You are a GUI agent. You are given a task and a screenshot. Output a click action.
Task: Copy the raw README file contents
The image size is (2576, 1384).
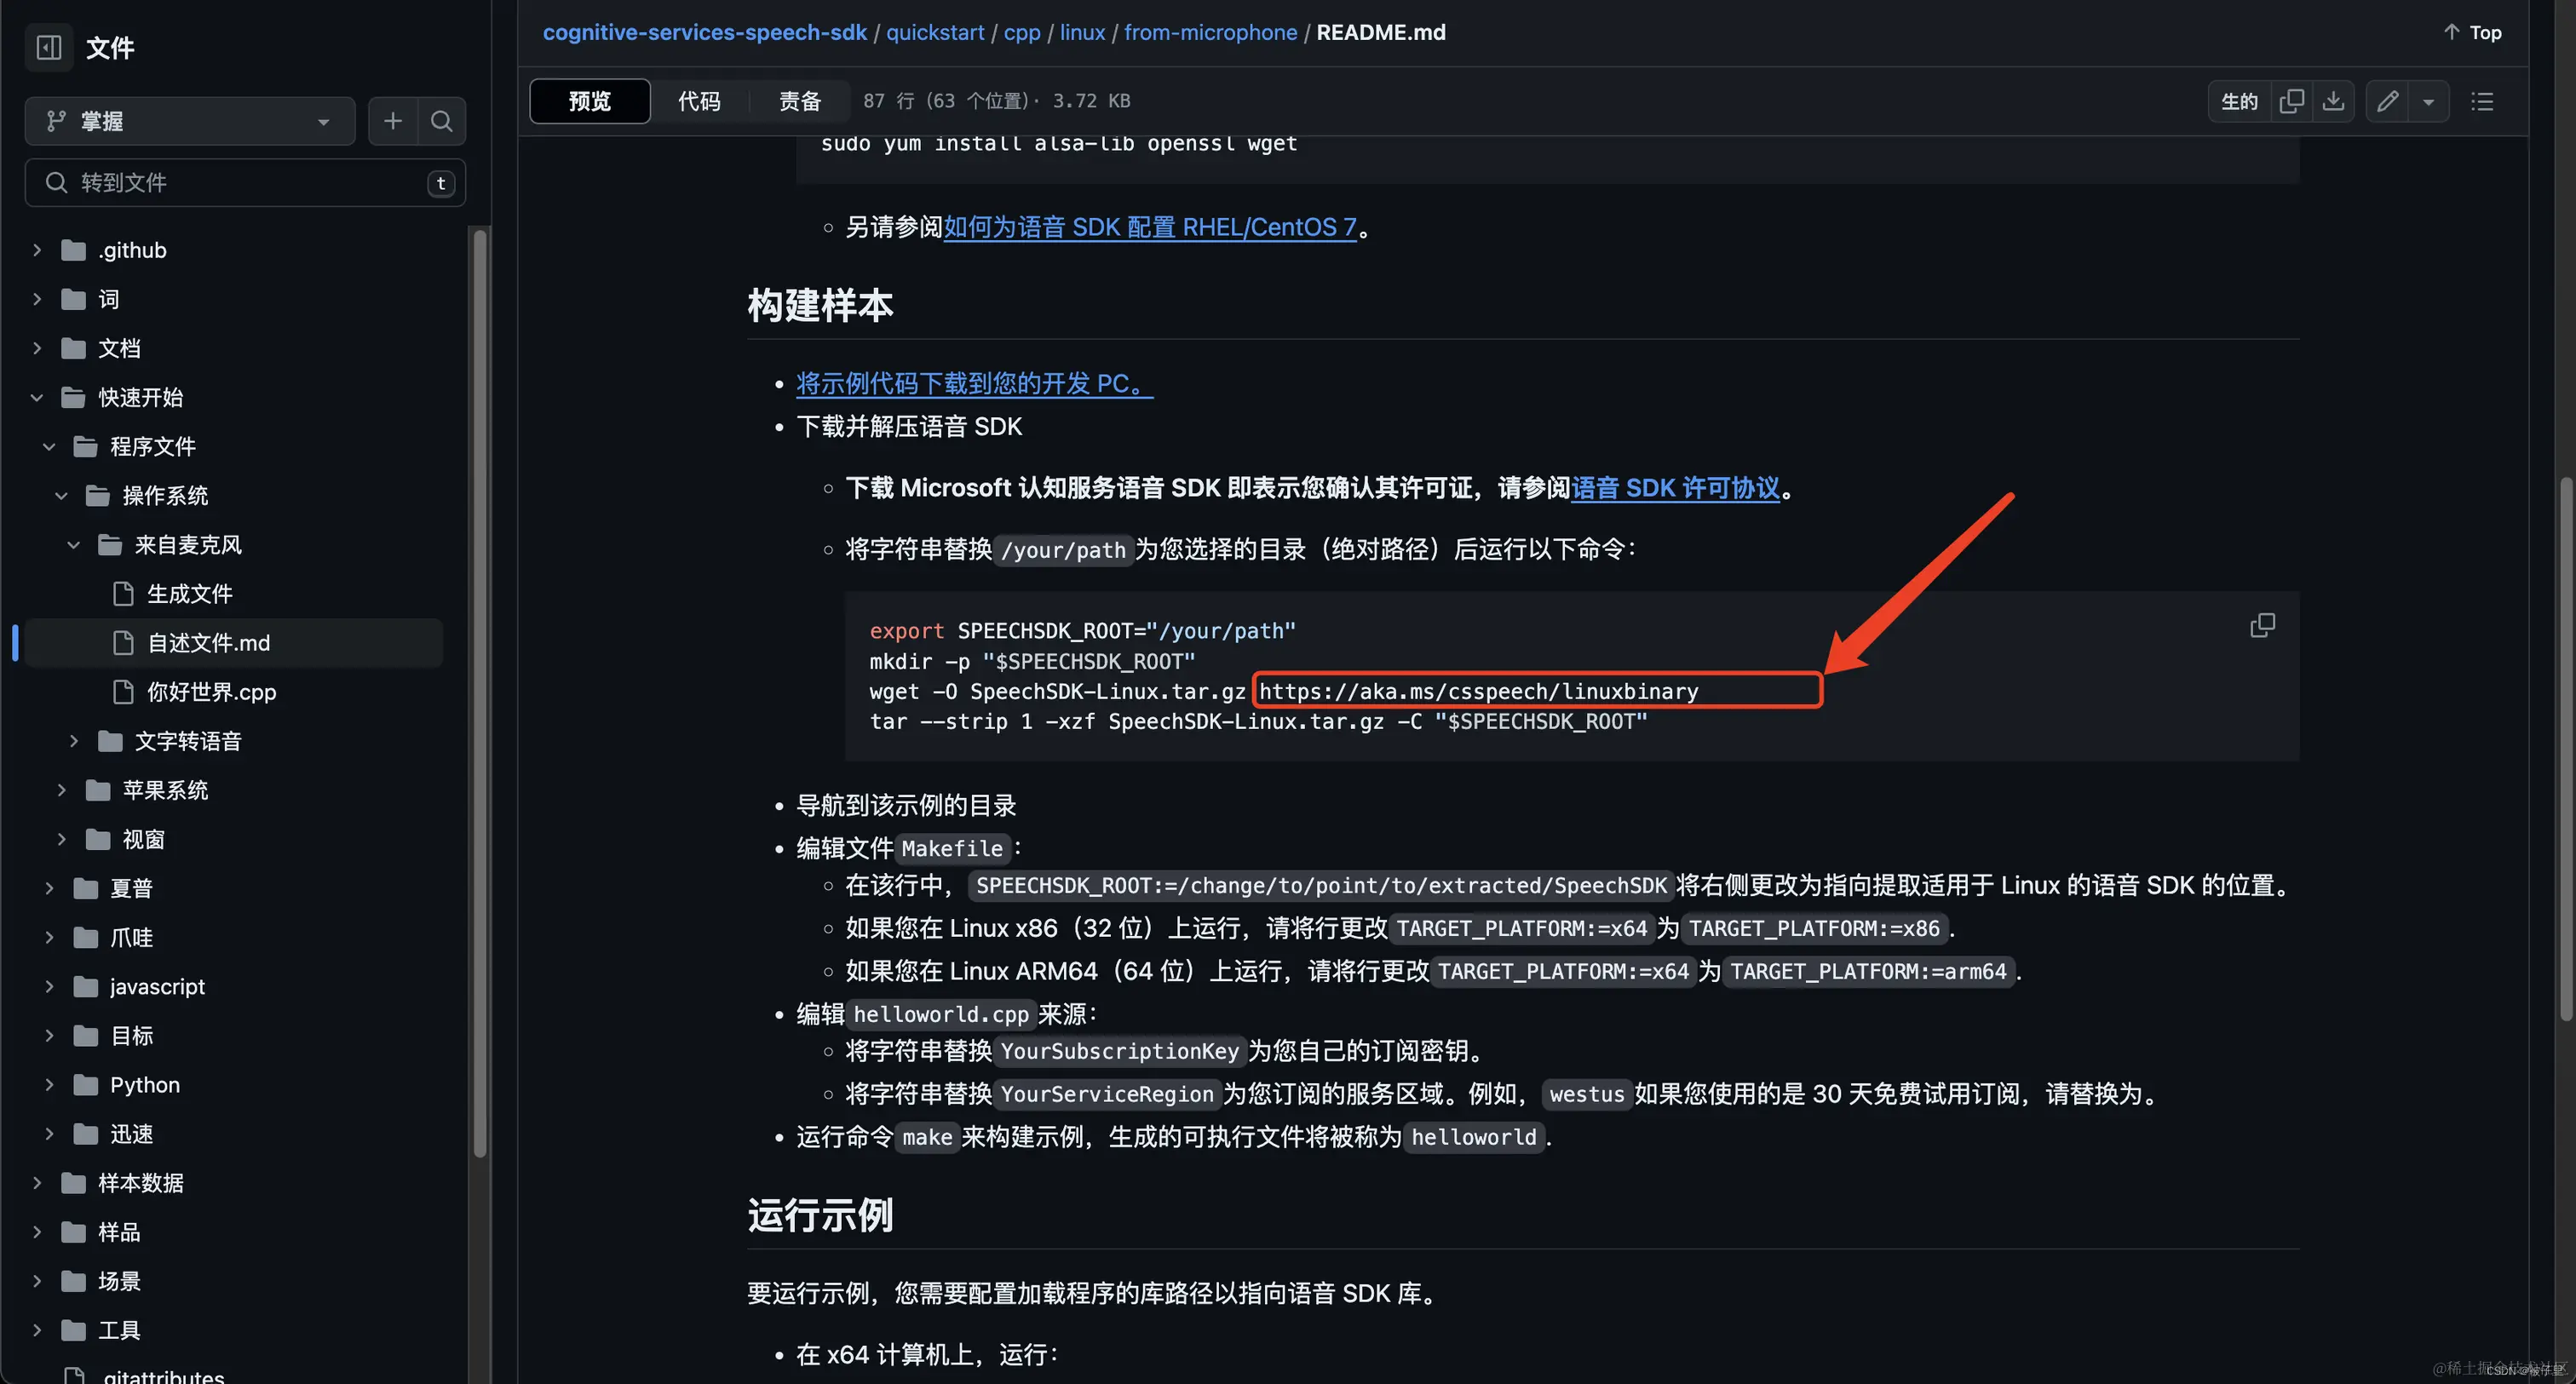[x=2291, y=100]
